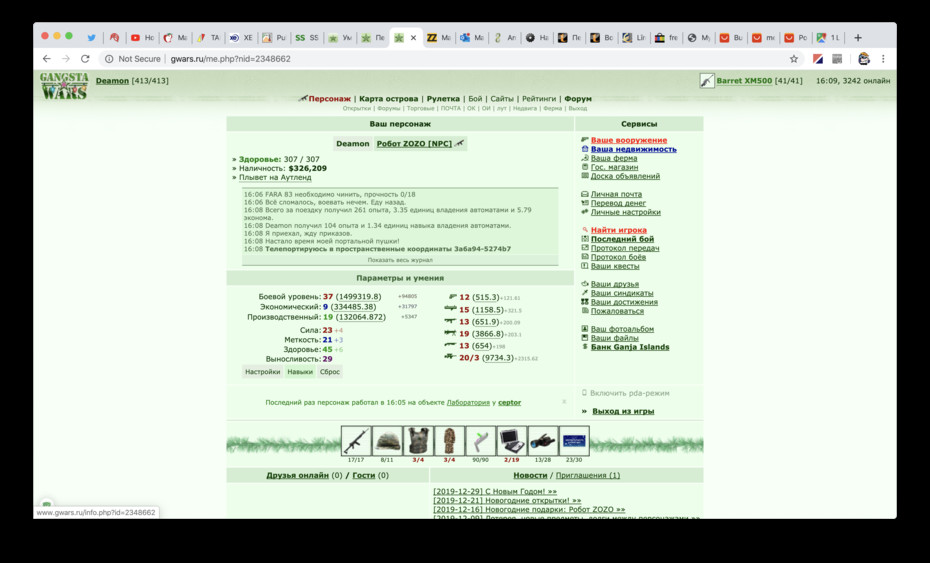The height and width of the screenshot is (563, 930).
Task: Open Ваши друзья link
Action: [614, 284]
